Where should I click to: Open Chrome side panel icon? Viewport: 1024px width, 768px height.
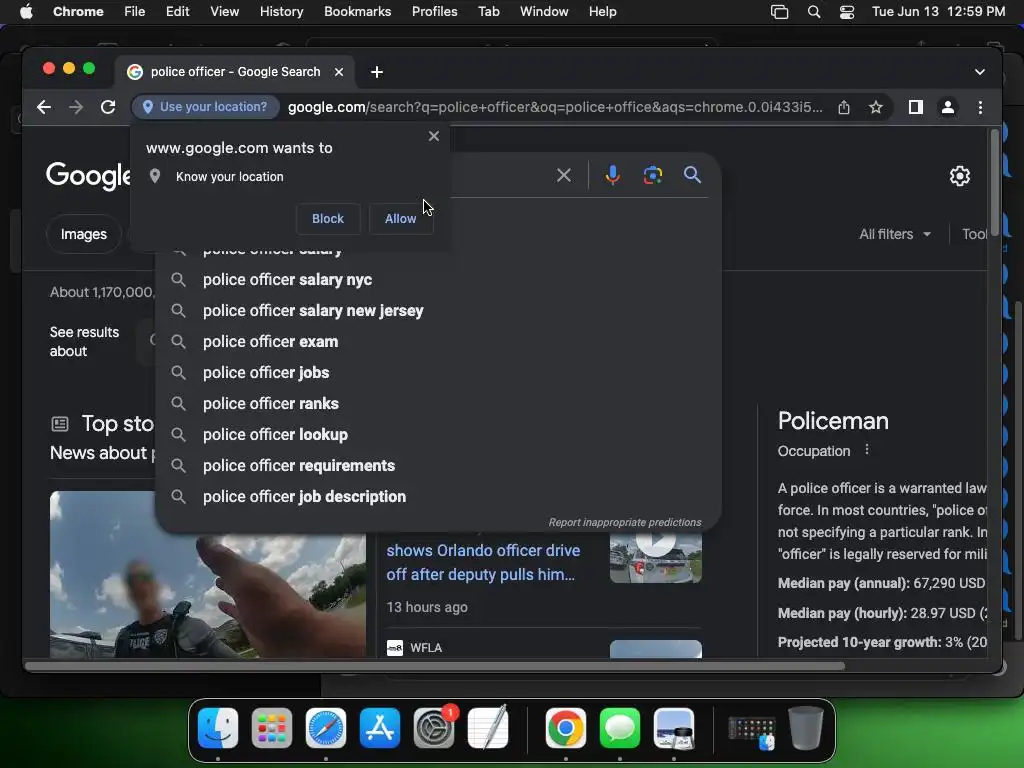point(916,107)
